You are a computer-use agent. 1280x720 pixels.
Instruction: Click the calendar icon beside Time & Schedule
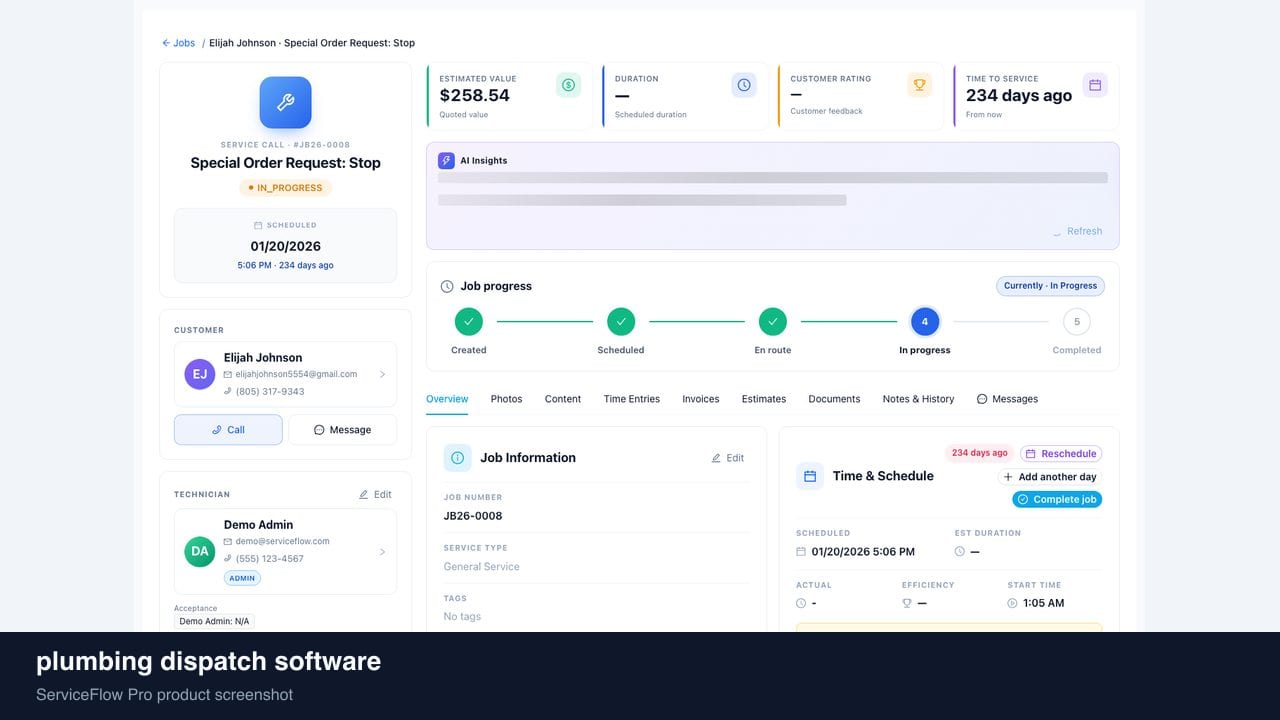coord(810,476)
